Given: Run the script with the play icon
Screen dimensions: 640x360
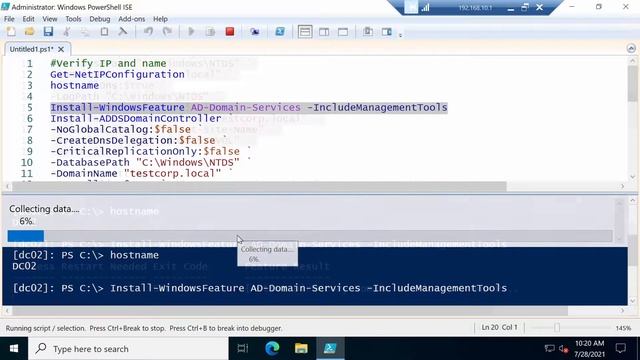Looking at the screenshot, I should click(x=191, y=31).
